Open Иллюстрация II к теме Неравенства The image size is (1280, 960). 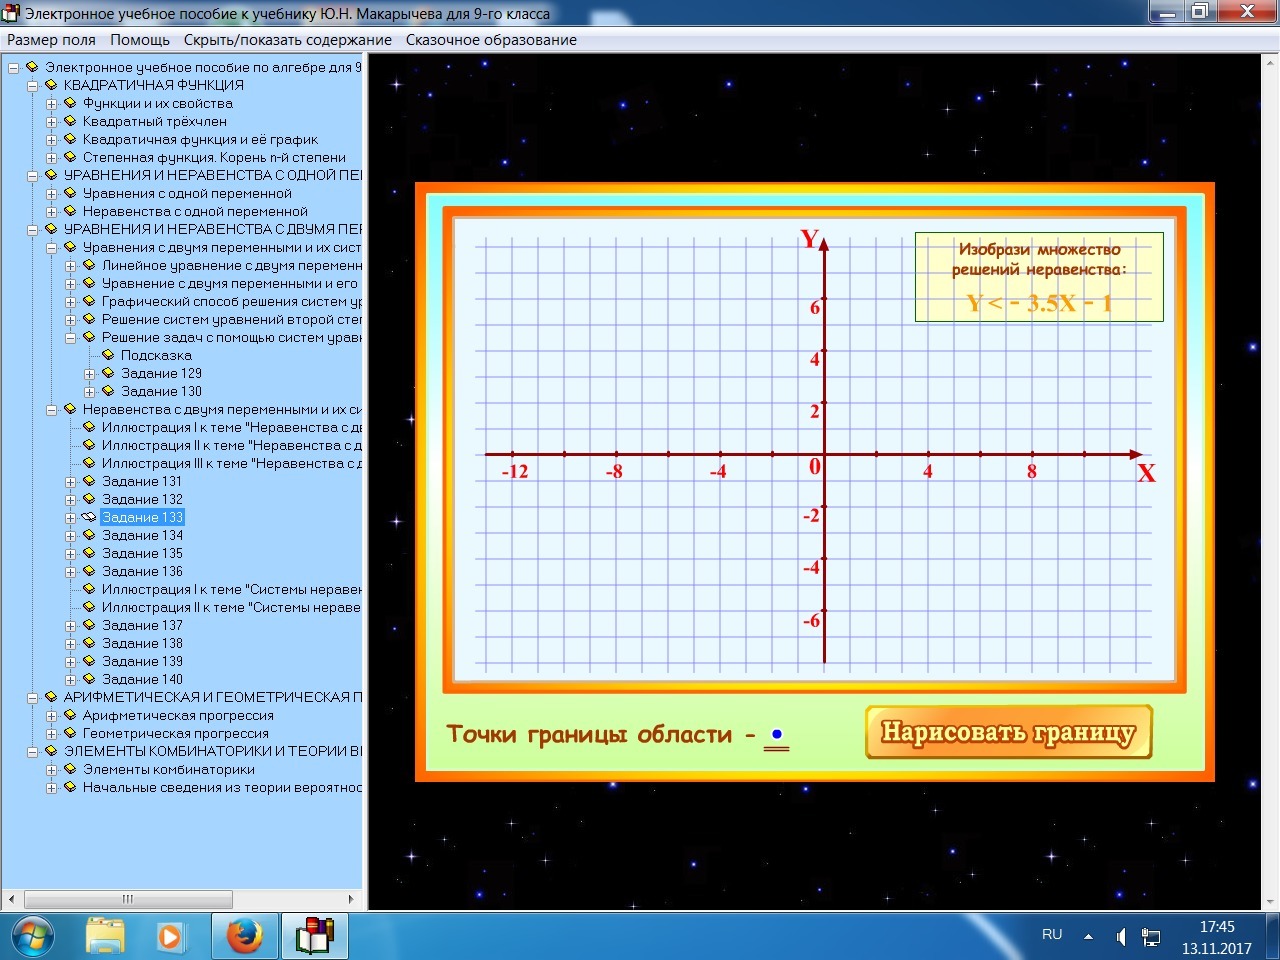pos(232,446)
